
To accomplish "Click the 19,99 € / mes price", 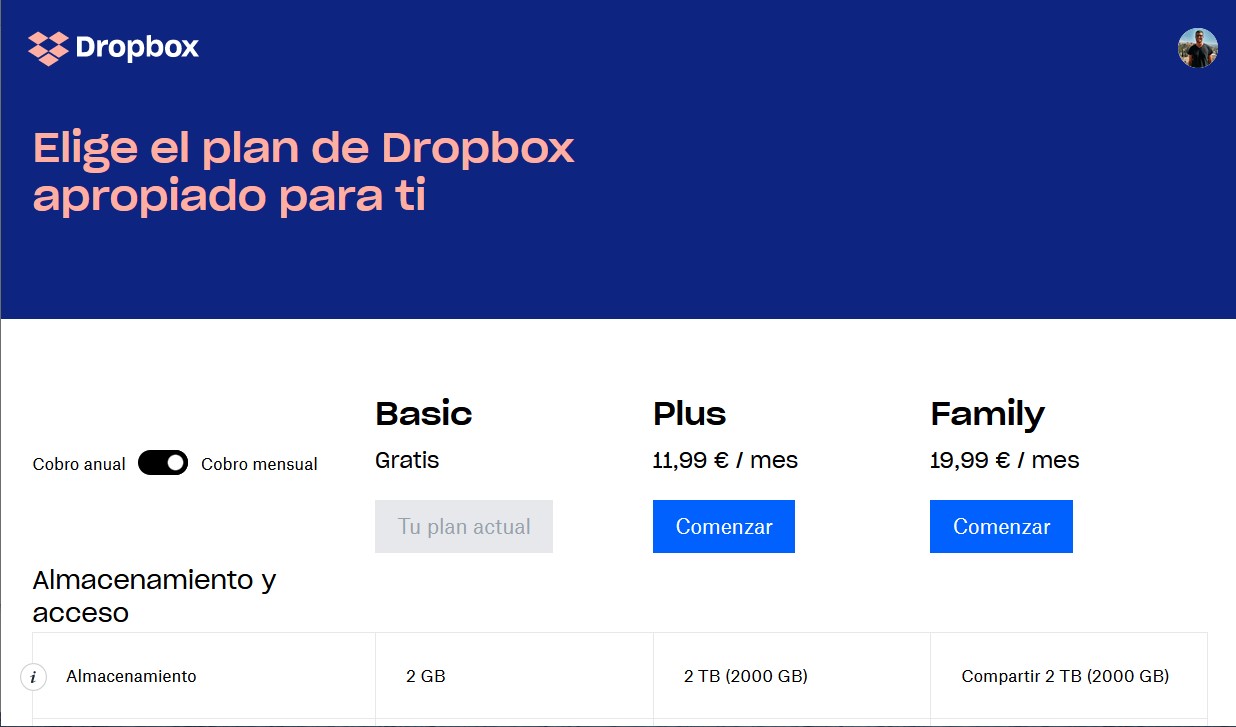I will (1004, 461).
